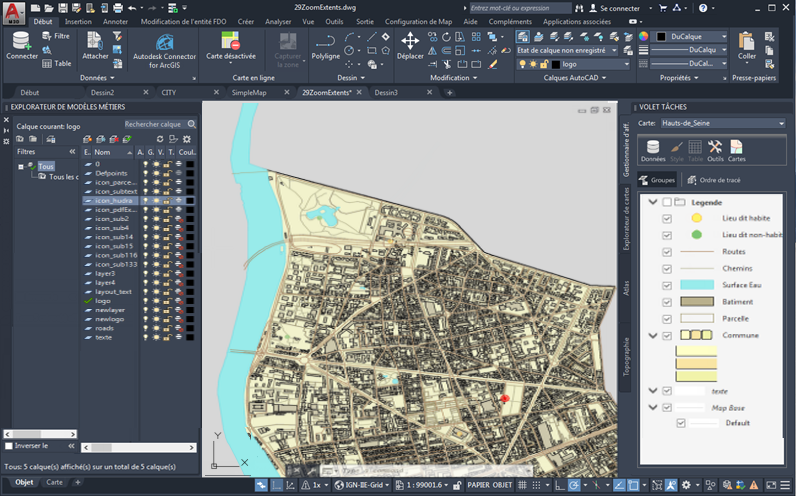This screenshot has width=796, height=496.
Task: Uncheck the Routes legend layer
Action: click(x=667, y=251)
